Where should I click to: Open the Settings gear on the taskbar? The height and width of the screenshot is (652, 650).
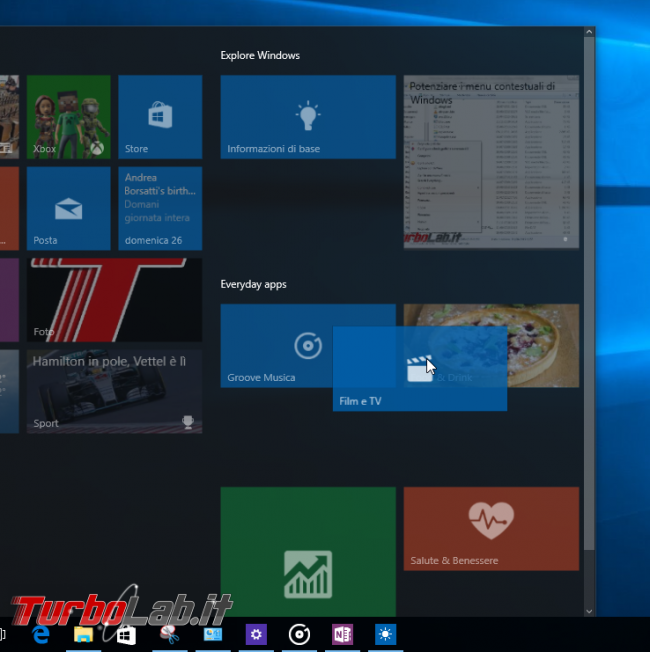[256, 635]
